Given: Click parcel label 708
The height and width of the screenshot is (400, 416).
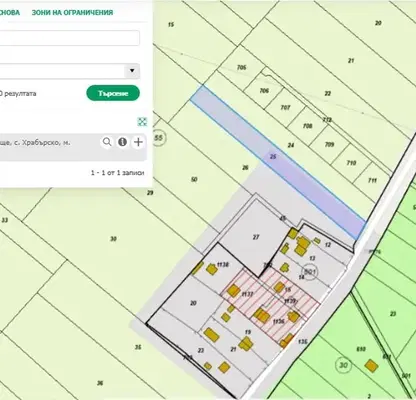Looking at the screenshot, I should tap(308, 126).
